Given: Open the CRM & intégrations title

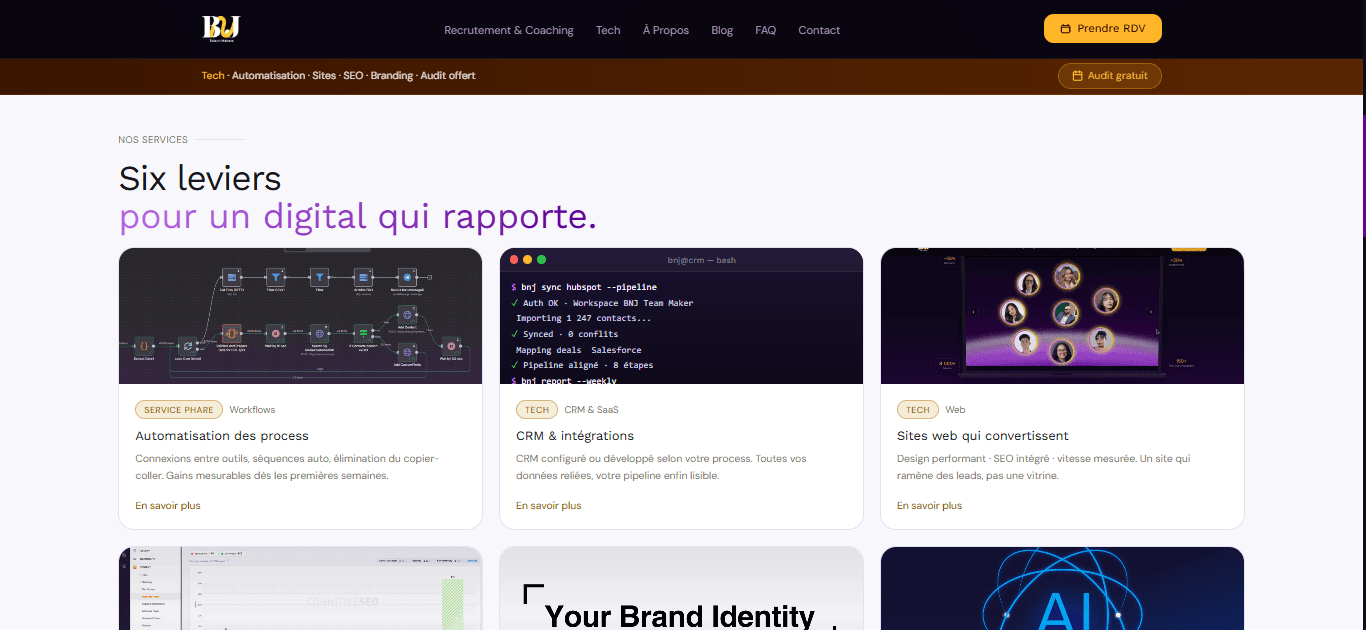Looking at the screenshot, I should (x=575, y=436).
